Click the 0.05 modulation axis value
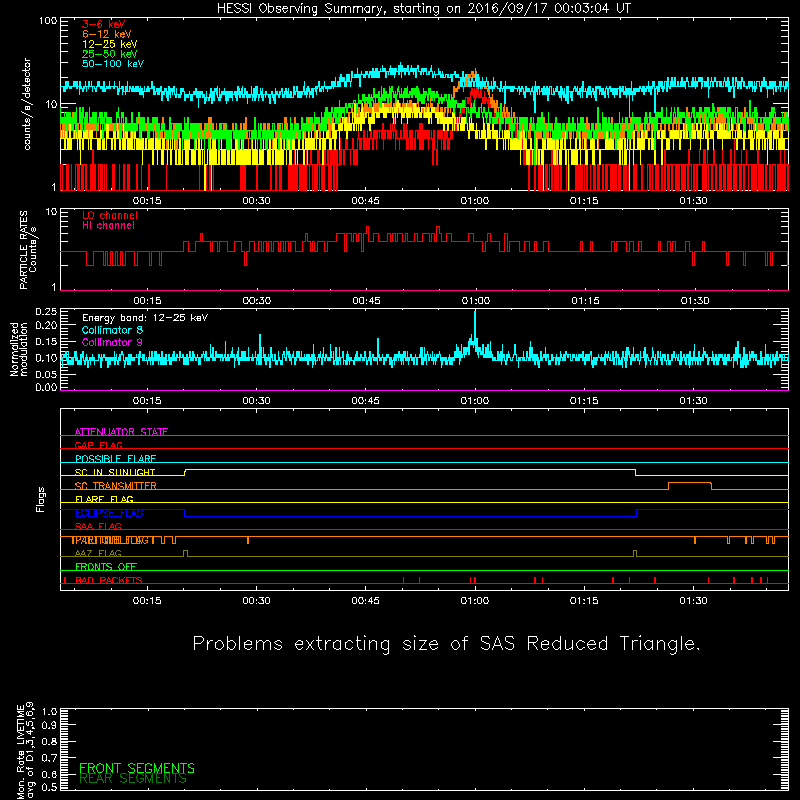The height and width of the screenshot is (800, 800). click(x=46, y=374)
